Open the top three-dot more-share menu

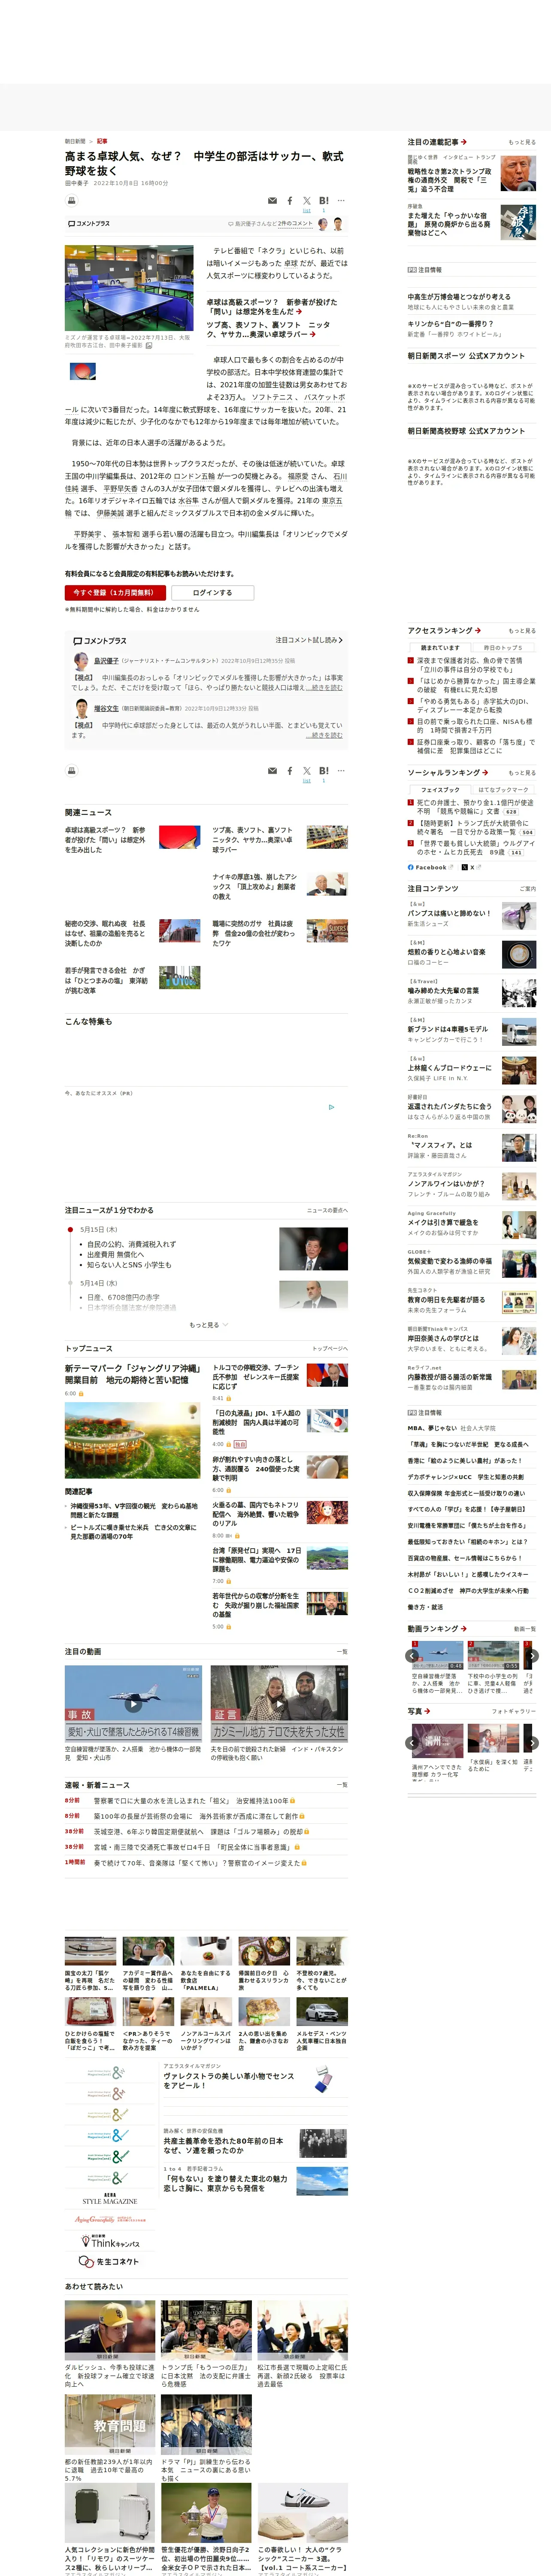coord(341,201)
